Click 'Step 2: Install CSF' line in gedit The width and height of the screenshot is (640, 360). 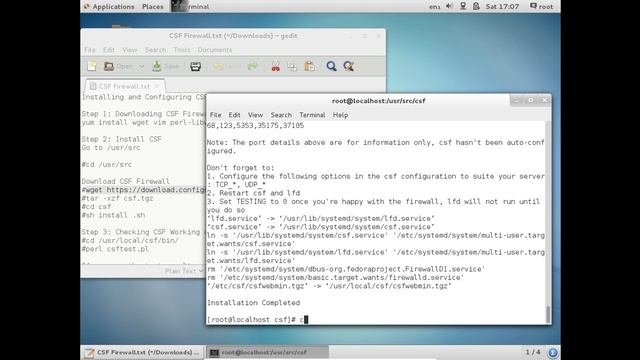[122, 139]
